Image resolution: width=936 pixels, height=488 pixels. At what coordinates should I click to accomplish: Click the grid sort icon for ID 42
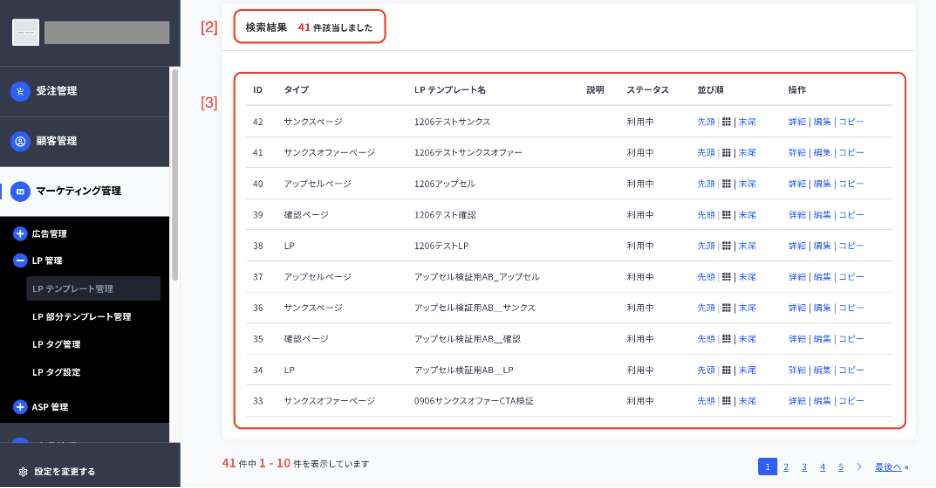(x=726, y=122)
